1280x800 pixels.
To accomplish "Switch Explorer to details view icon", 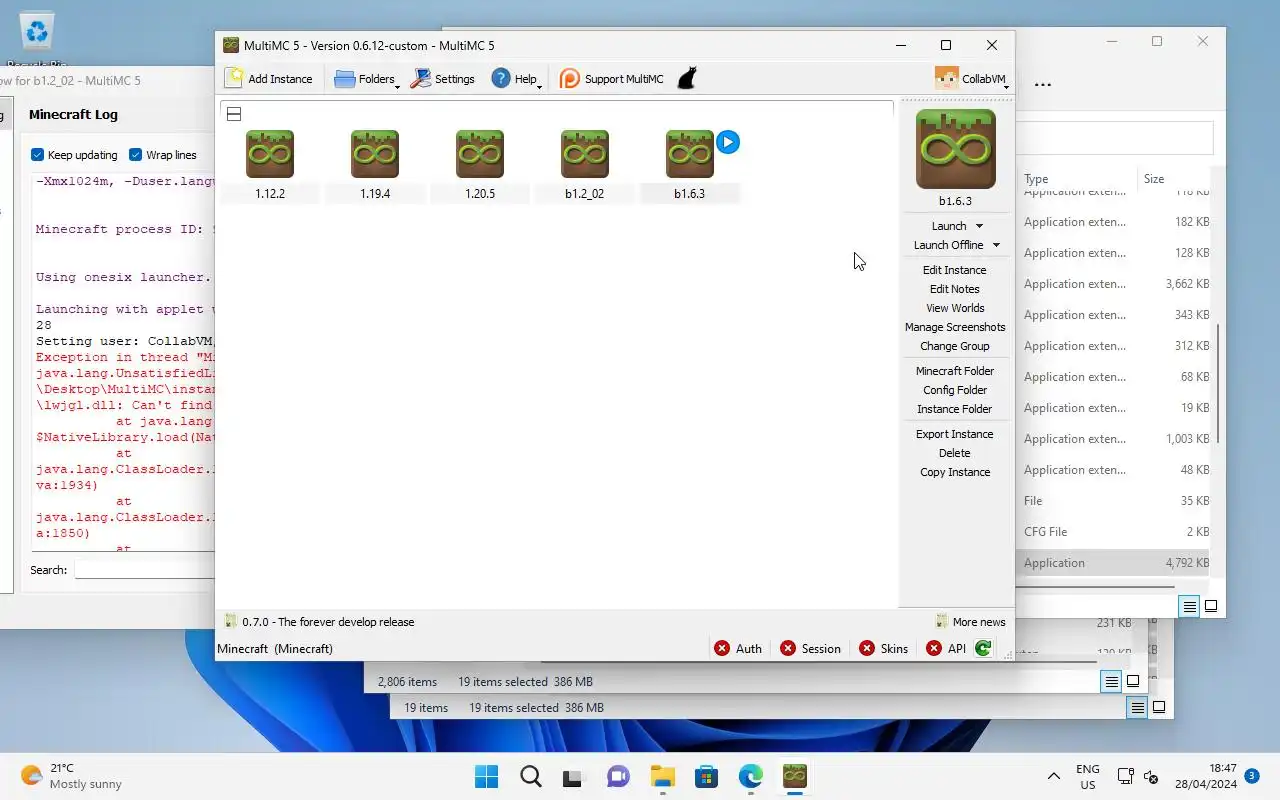I will coord(1189,606).
